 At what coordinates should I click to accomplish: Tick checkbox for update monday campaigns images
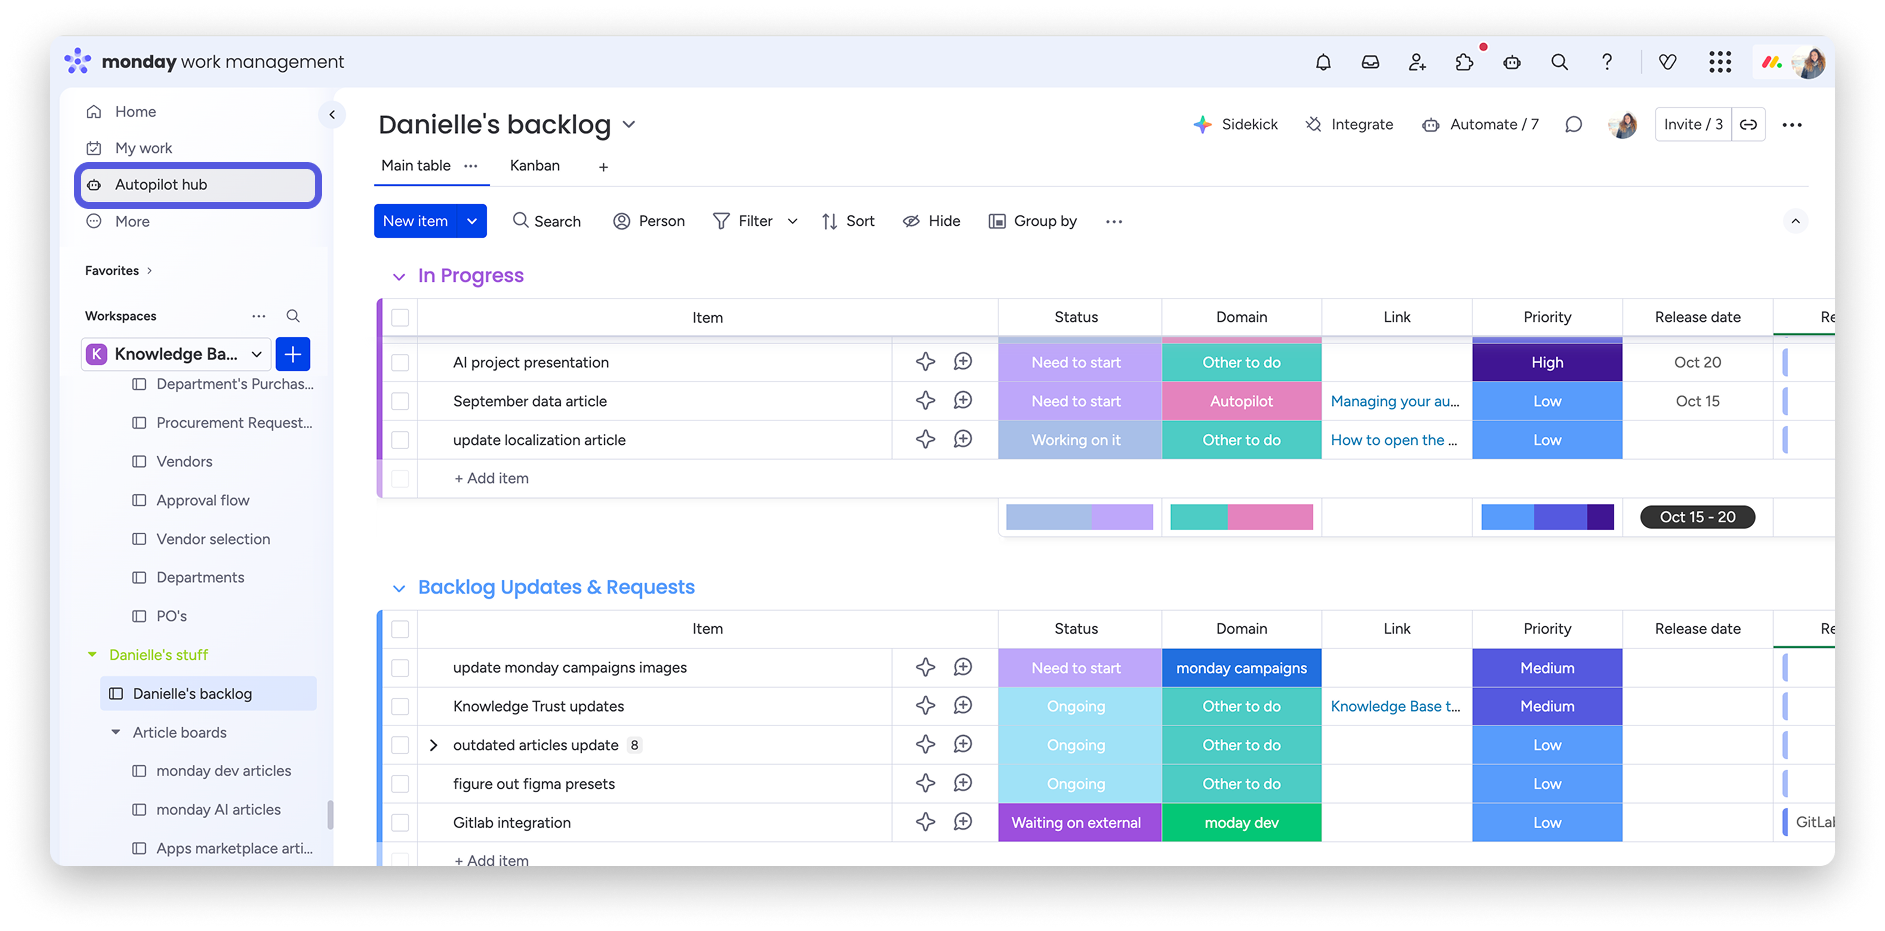pos(400,668)
